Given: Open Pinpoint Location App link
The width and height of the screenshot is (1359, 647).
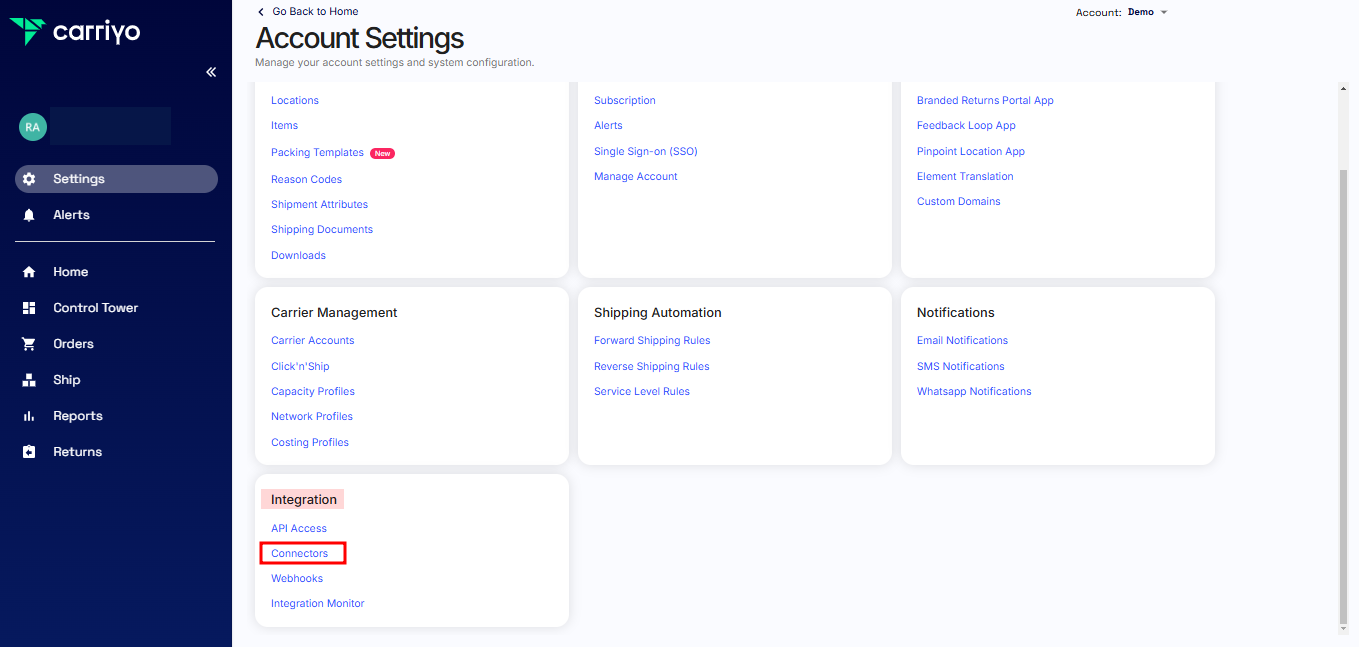Looking at the screenshot, I should (971, 152).
